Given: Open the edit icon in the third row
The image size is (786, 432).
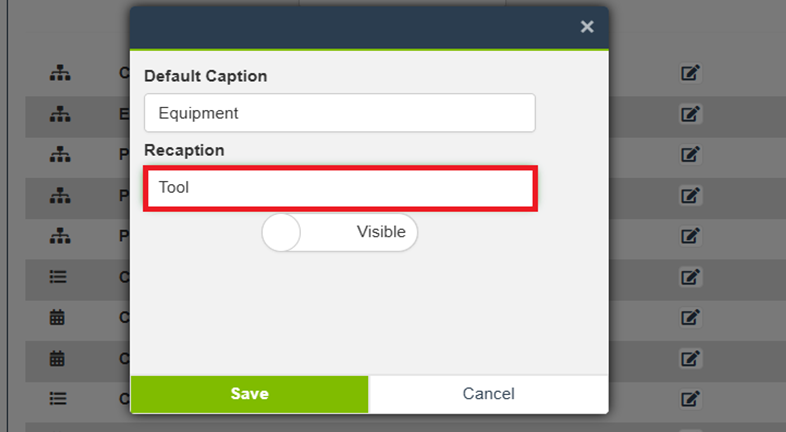Looking at the screenshot, I should pos(690,154).
